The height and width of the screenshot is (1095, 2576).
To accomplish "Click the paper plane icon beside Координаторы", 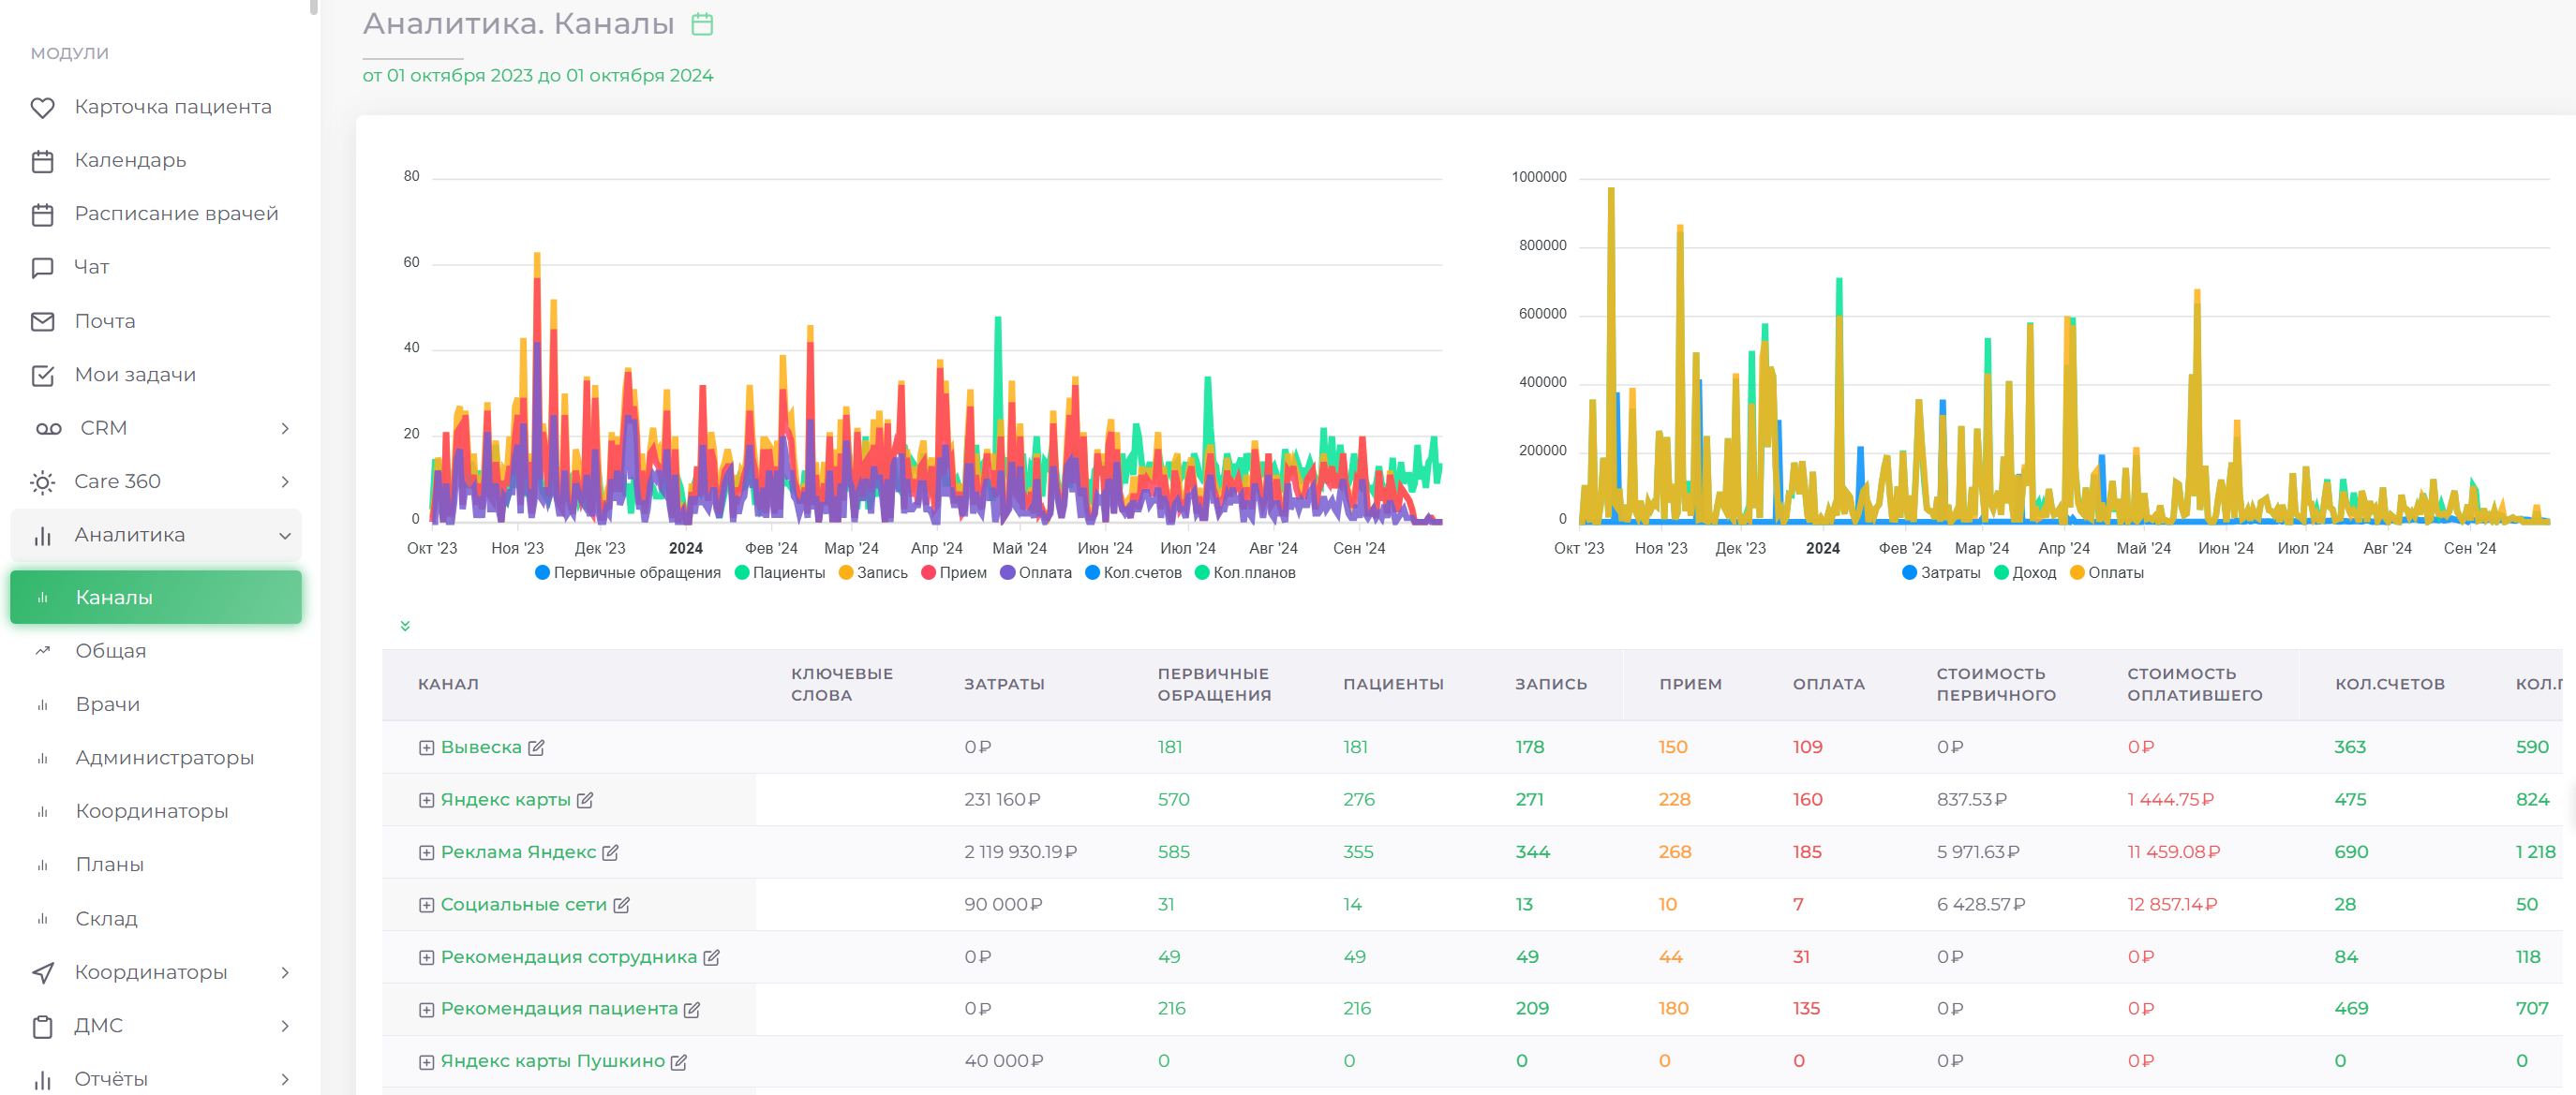I will [42, 972].
